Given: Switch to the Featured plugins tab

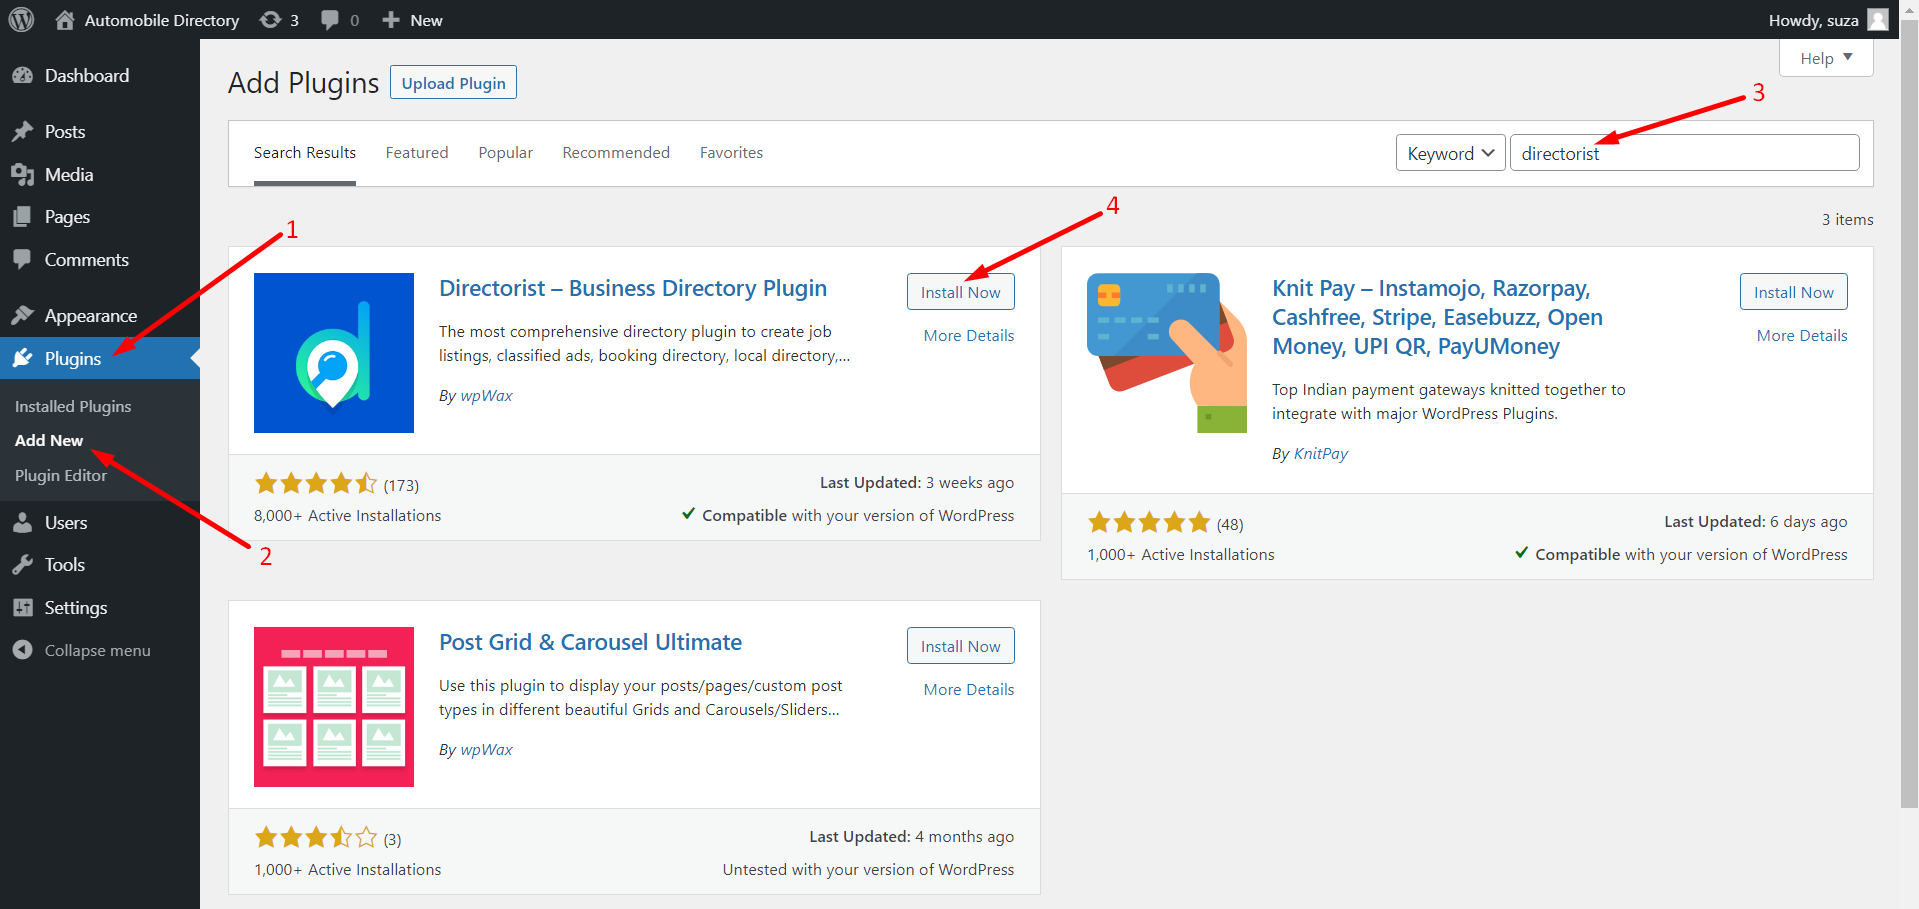Looking at the screenshot, I should (x=416, y=152).
